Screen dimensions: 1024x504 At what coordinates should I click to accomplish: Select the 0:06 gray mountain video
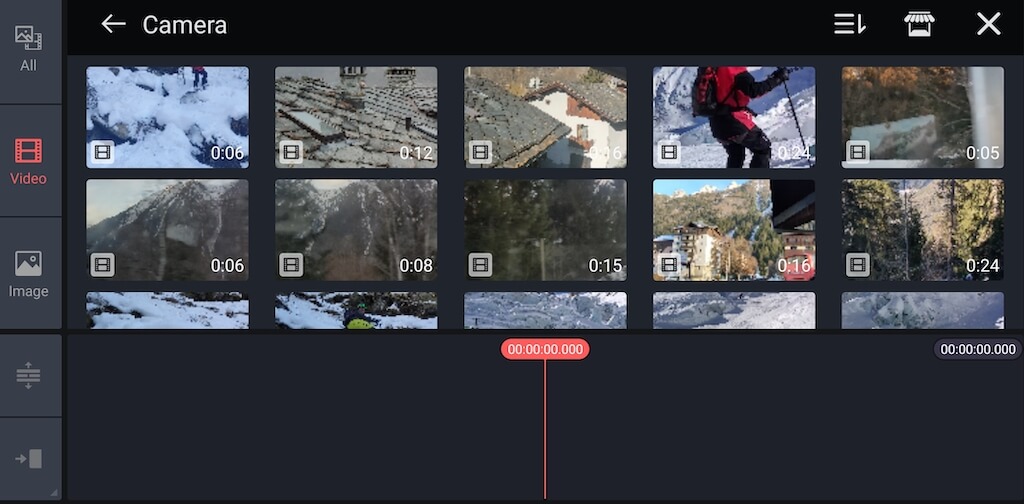click(167, 230)
